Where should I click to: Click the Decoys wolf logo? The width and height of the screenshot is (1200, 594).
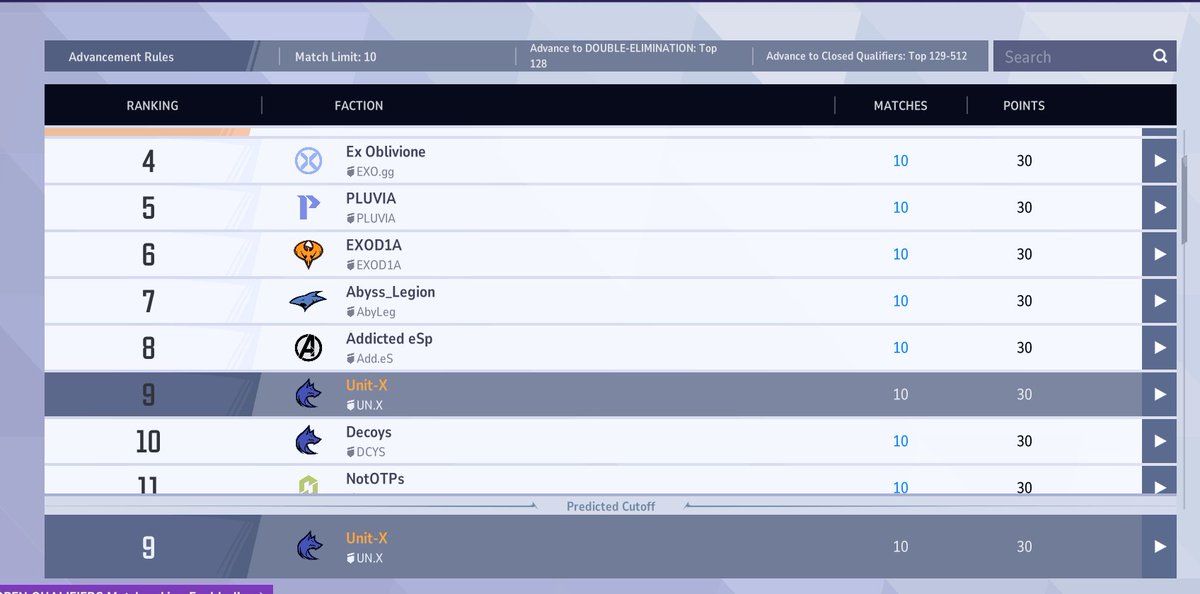click(x=308, y=441)
